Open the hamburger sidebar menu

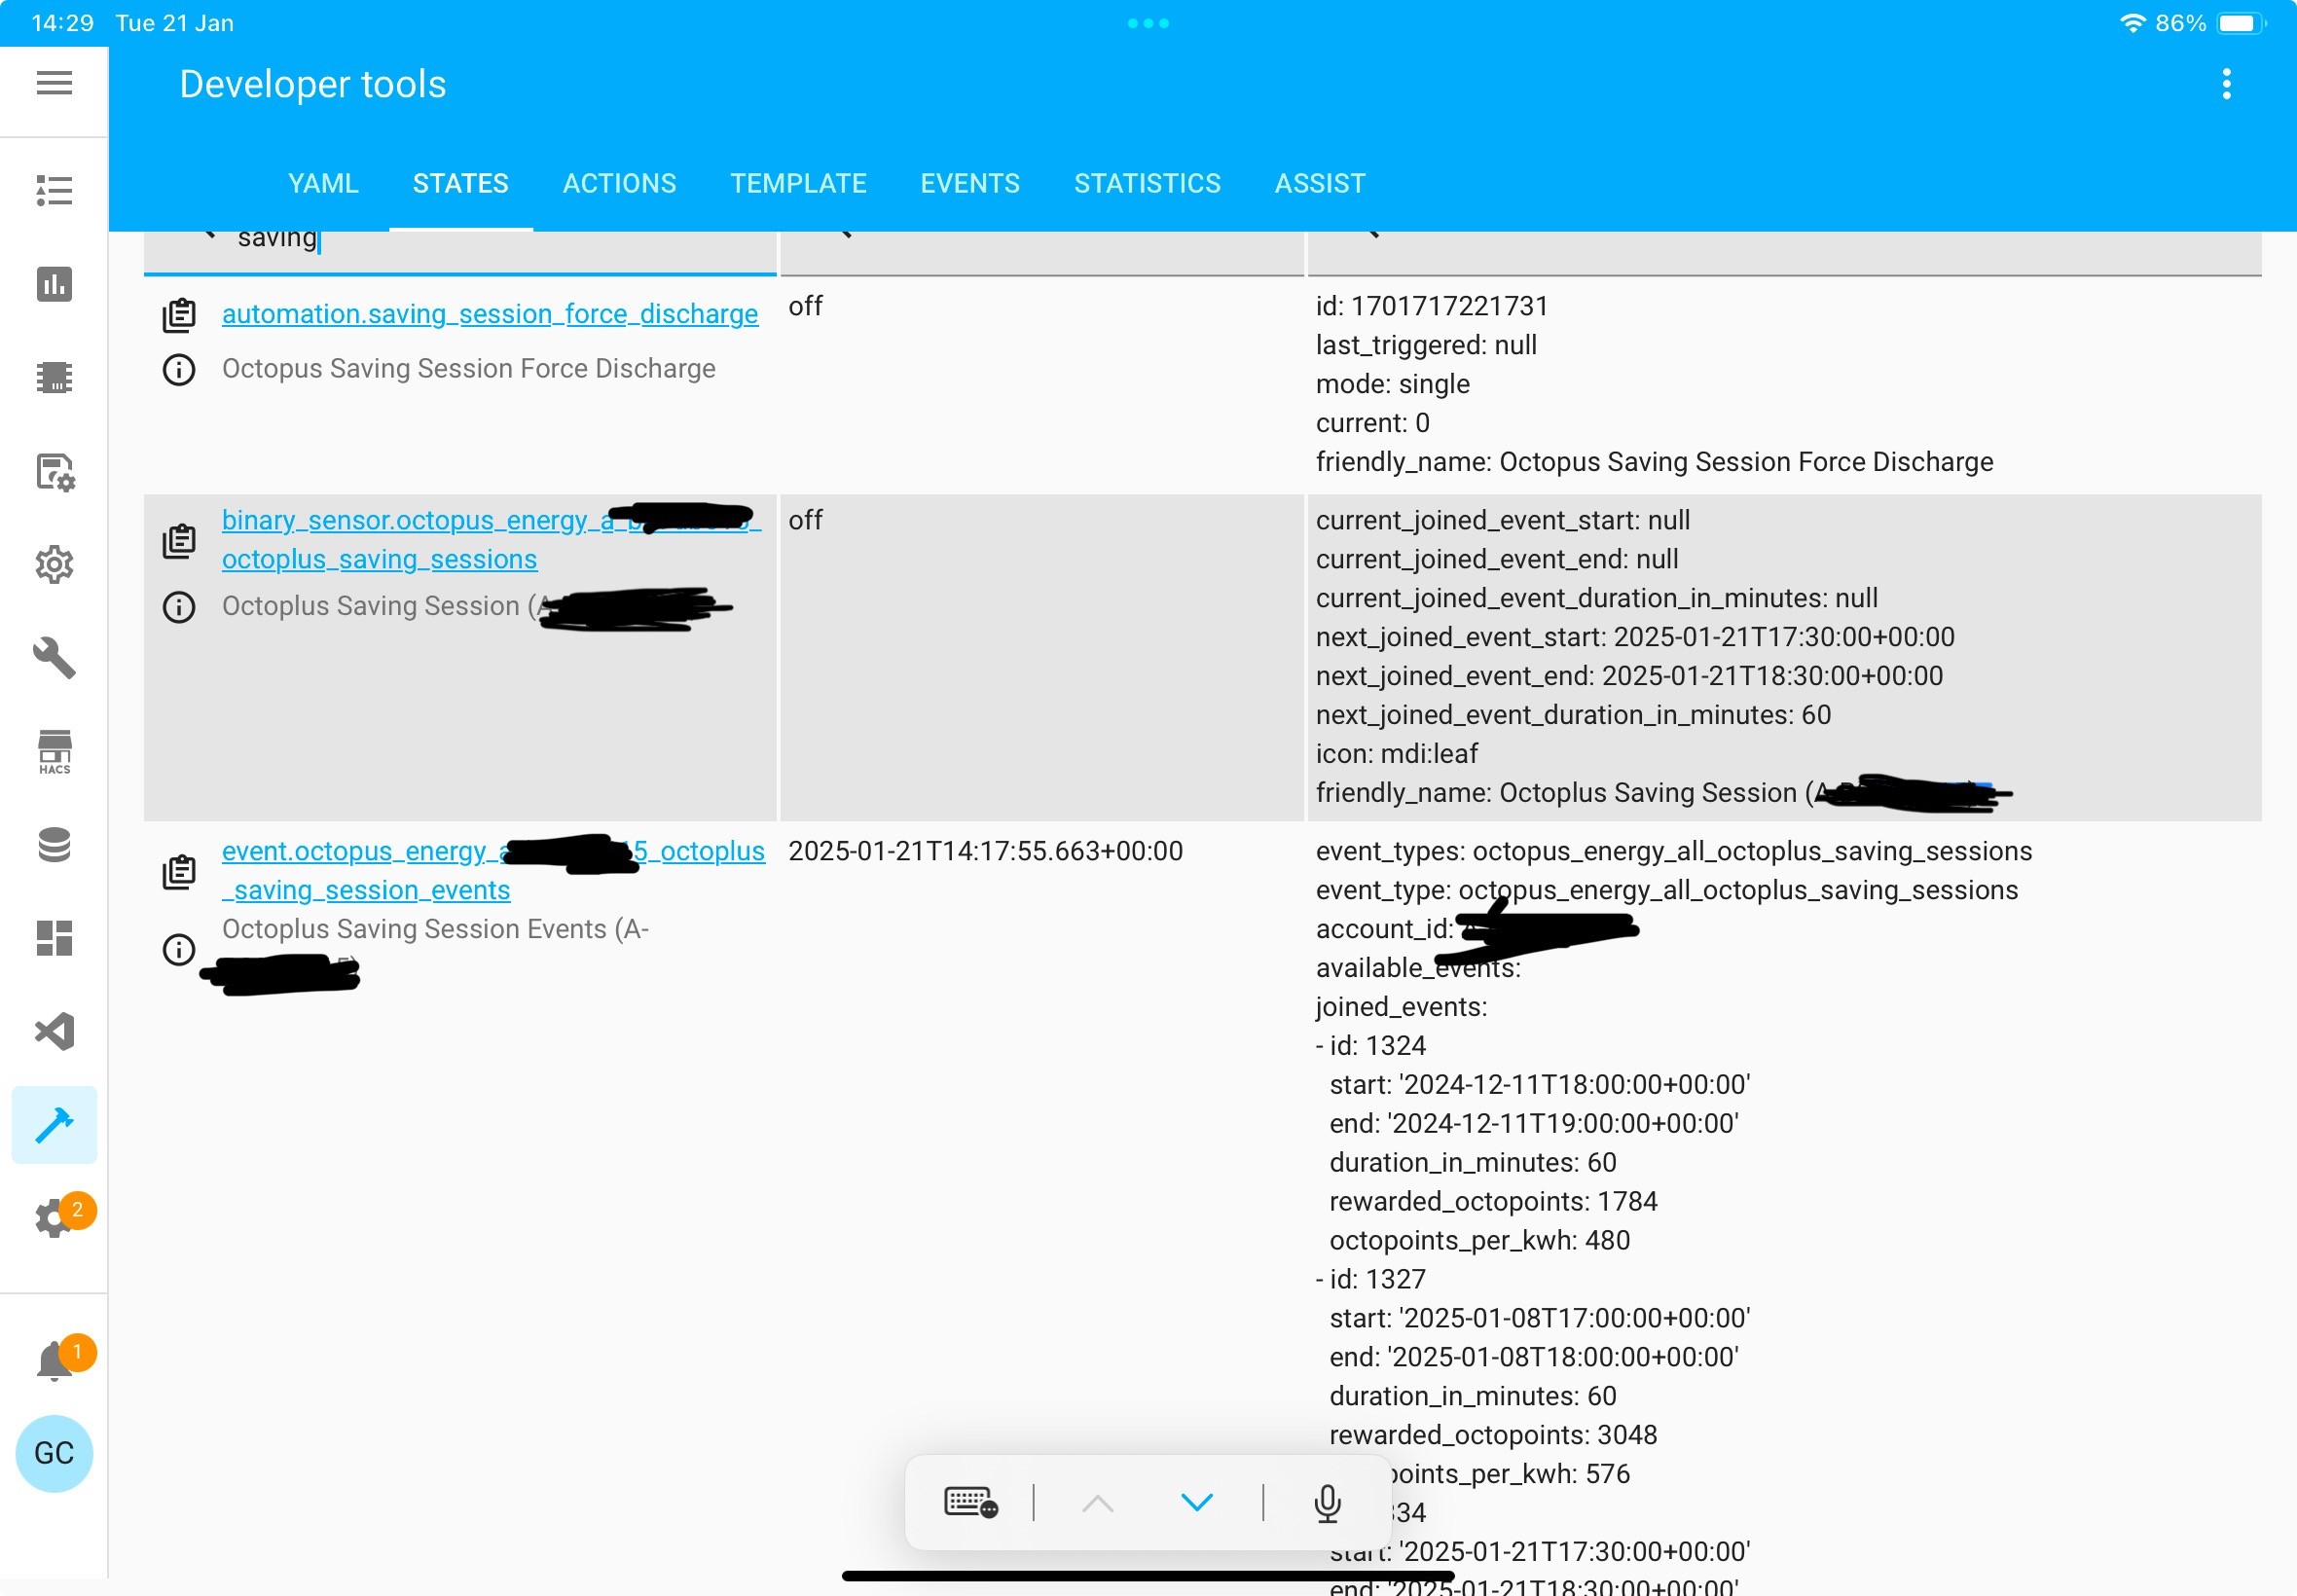(54, 84)
